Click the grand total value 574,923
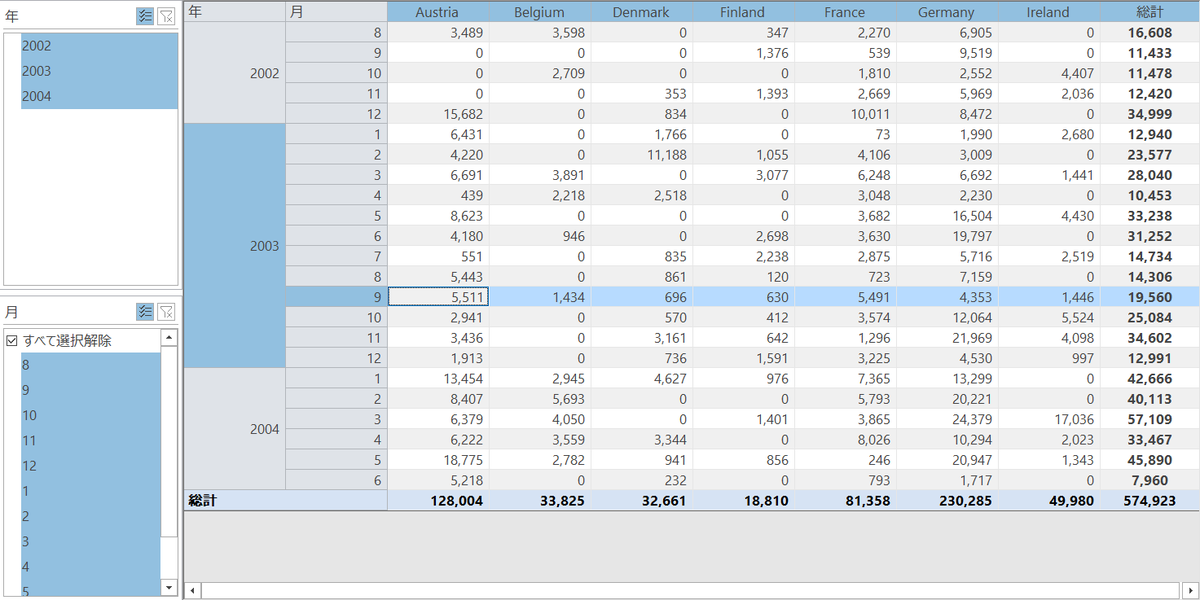 (1150, 500)
